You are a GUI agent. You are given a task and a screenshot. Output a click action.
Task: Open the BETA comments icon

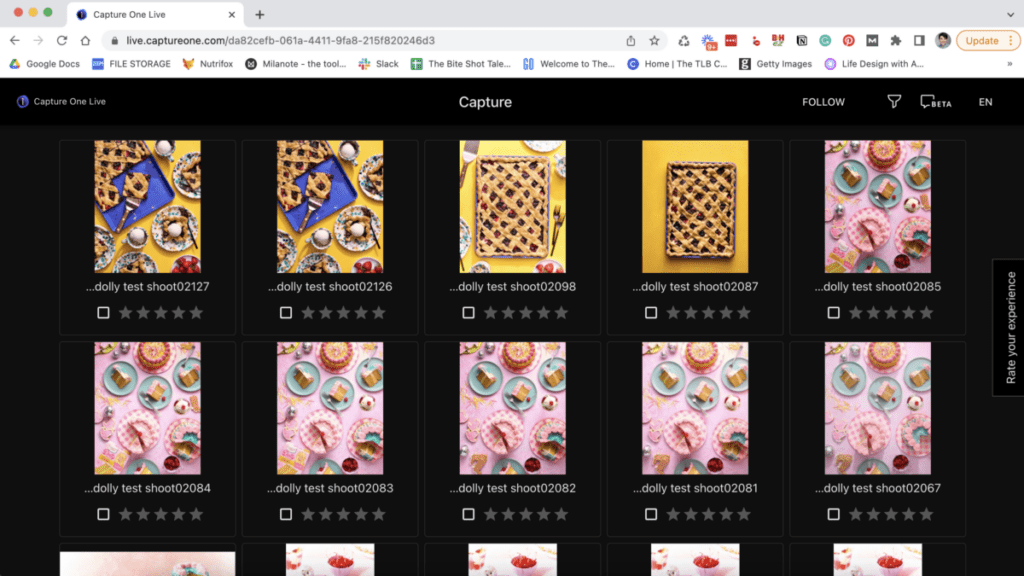[935, 102]
